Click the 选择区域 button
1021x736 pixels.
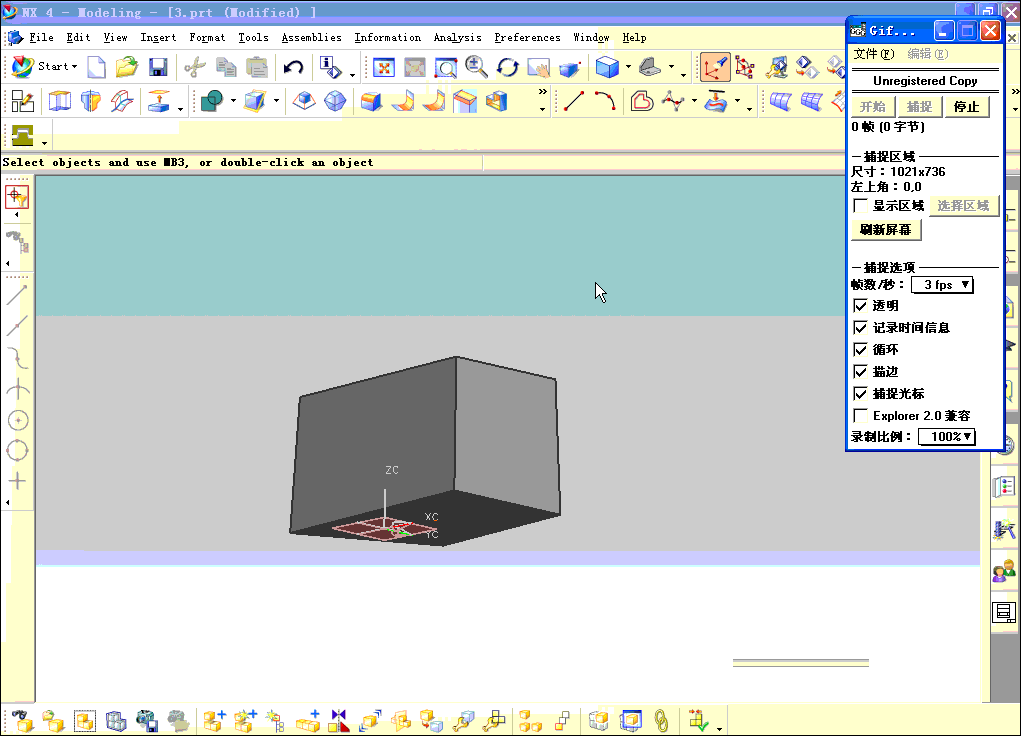coord(964,206)
